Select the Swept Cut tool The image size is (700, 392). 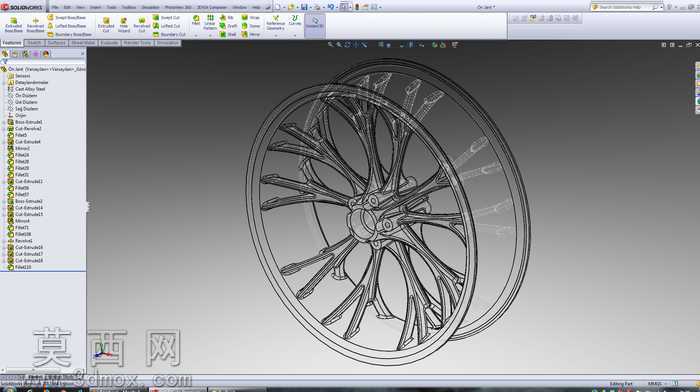click(x=166, y=17)
